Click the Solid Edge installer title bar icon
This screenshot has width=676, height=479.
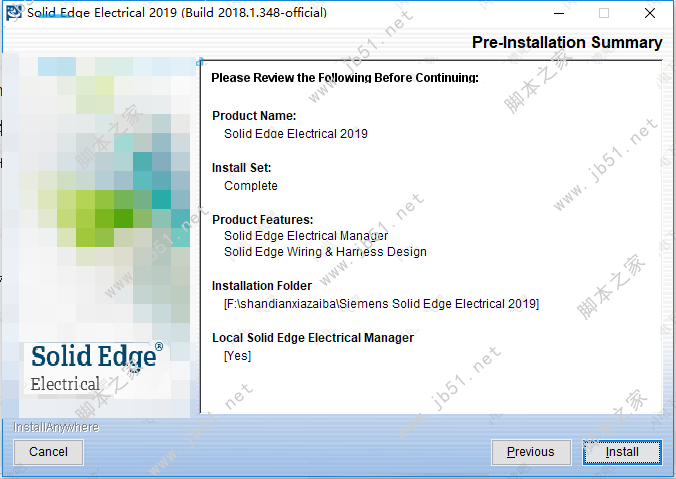[14, 13]
